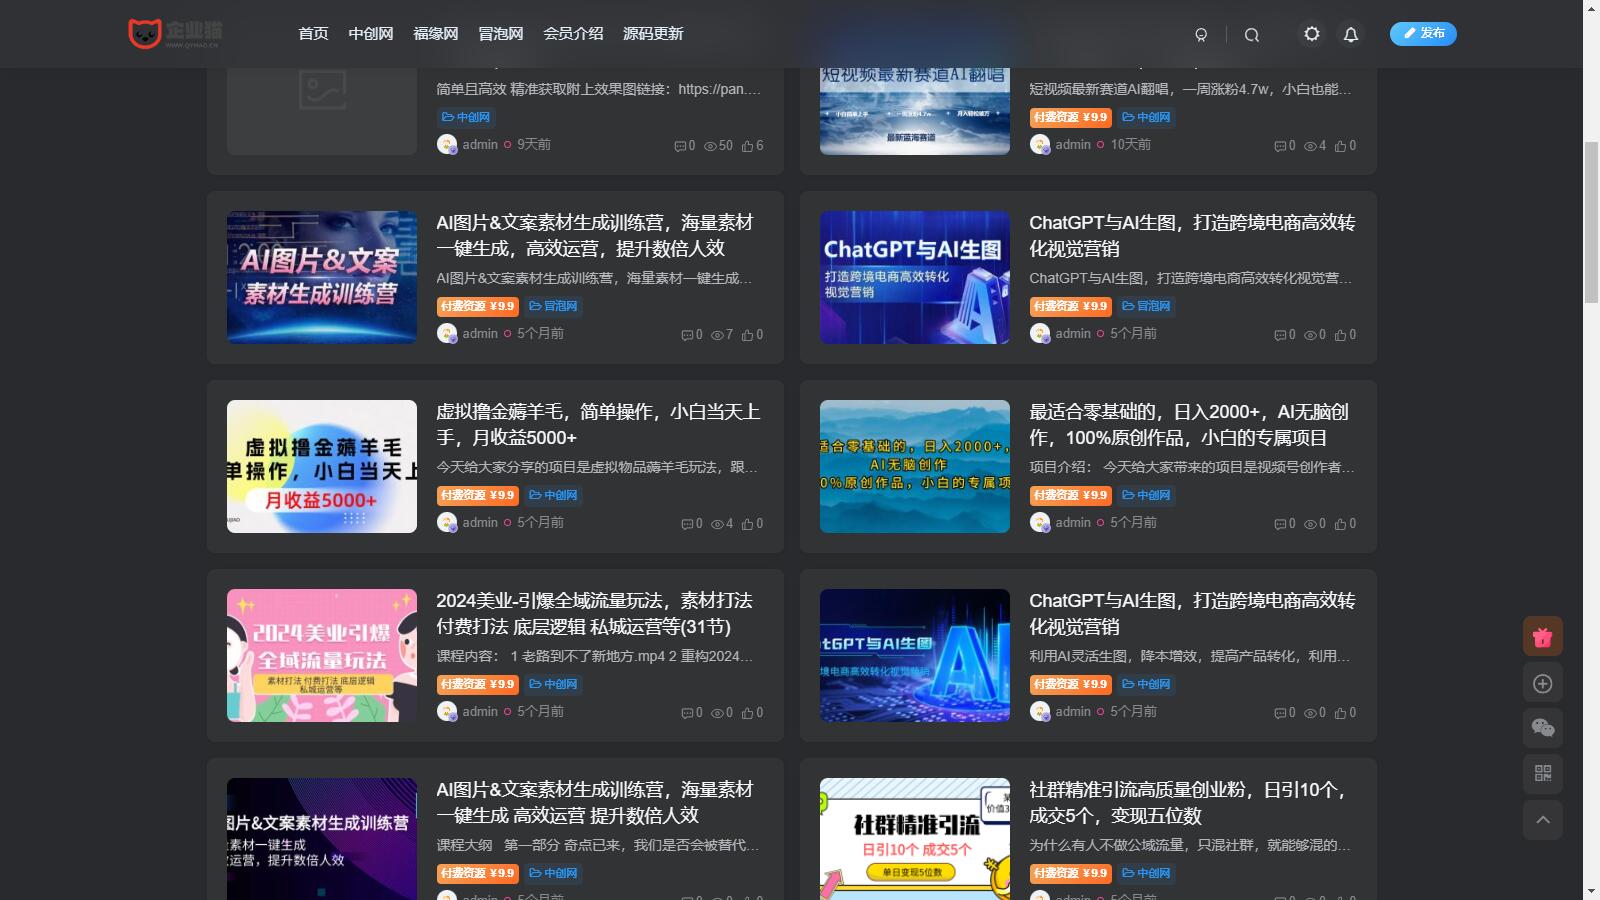
Task: Open the search icon in header
Action: point(1251,35)
